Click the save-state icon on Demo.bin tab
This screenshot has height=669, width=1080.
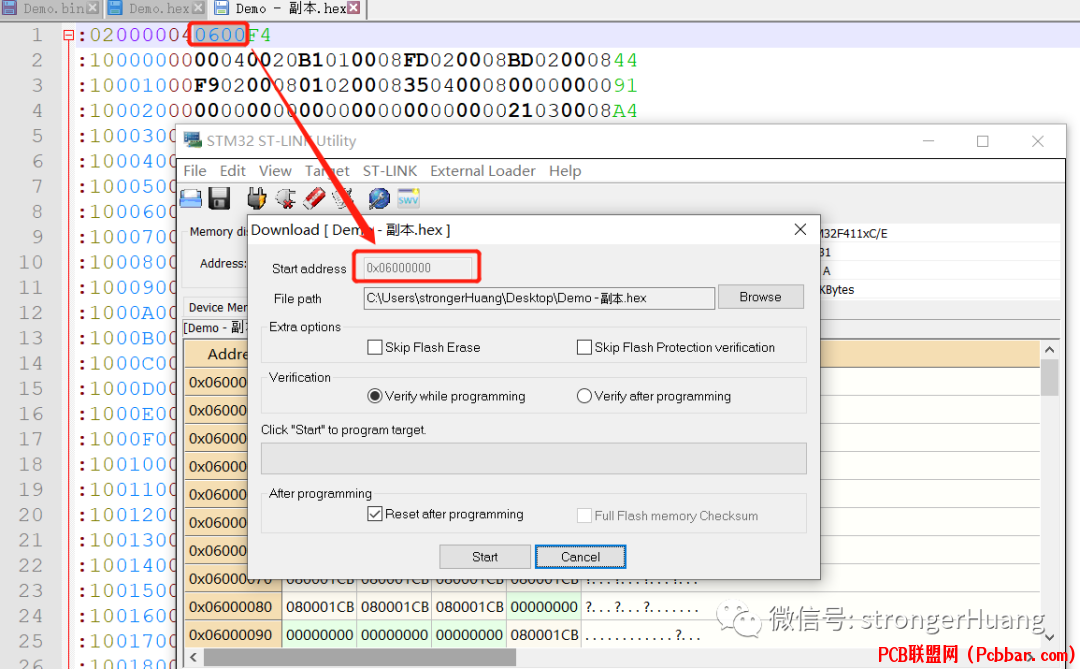click(10, 8)
